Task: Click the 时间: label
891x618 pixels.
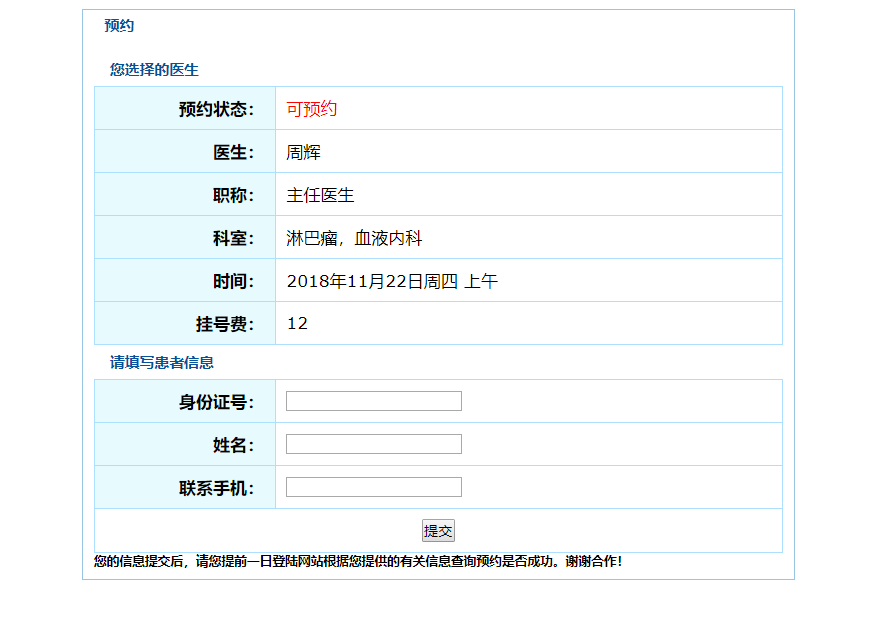Action: pyautogui.click(x=234, y=281)
